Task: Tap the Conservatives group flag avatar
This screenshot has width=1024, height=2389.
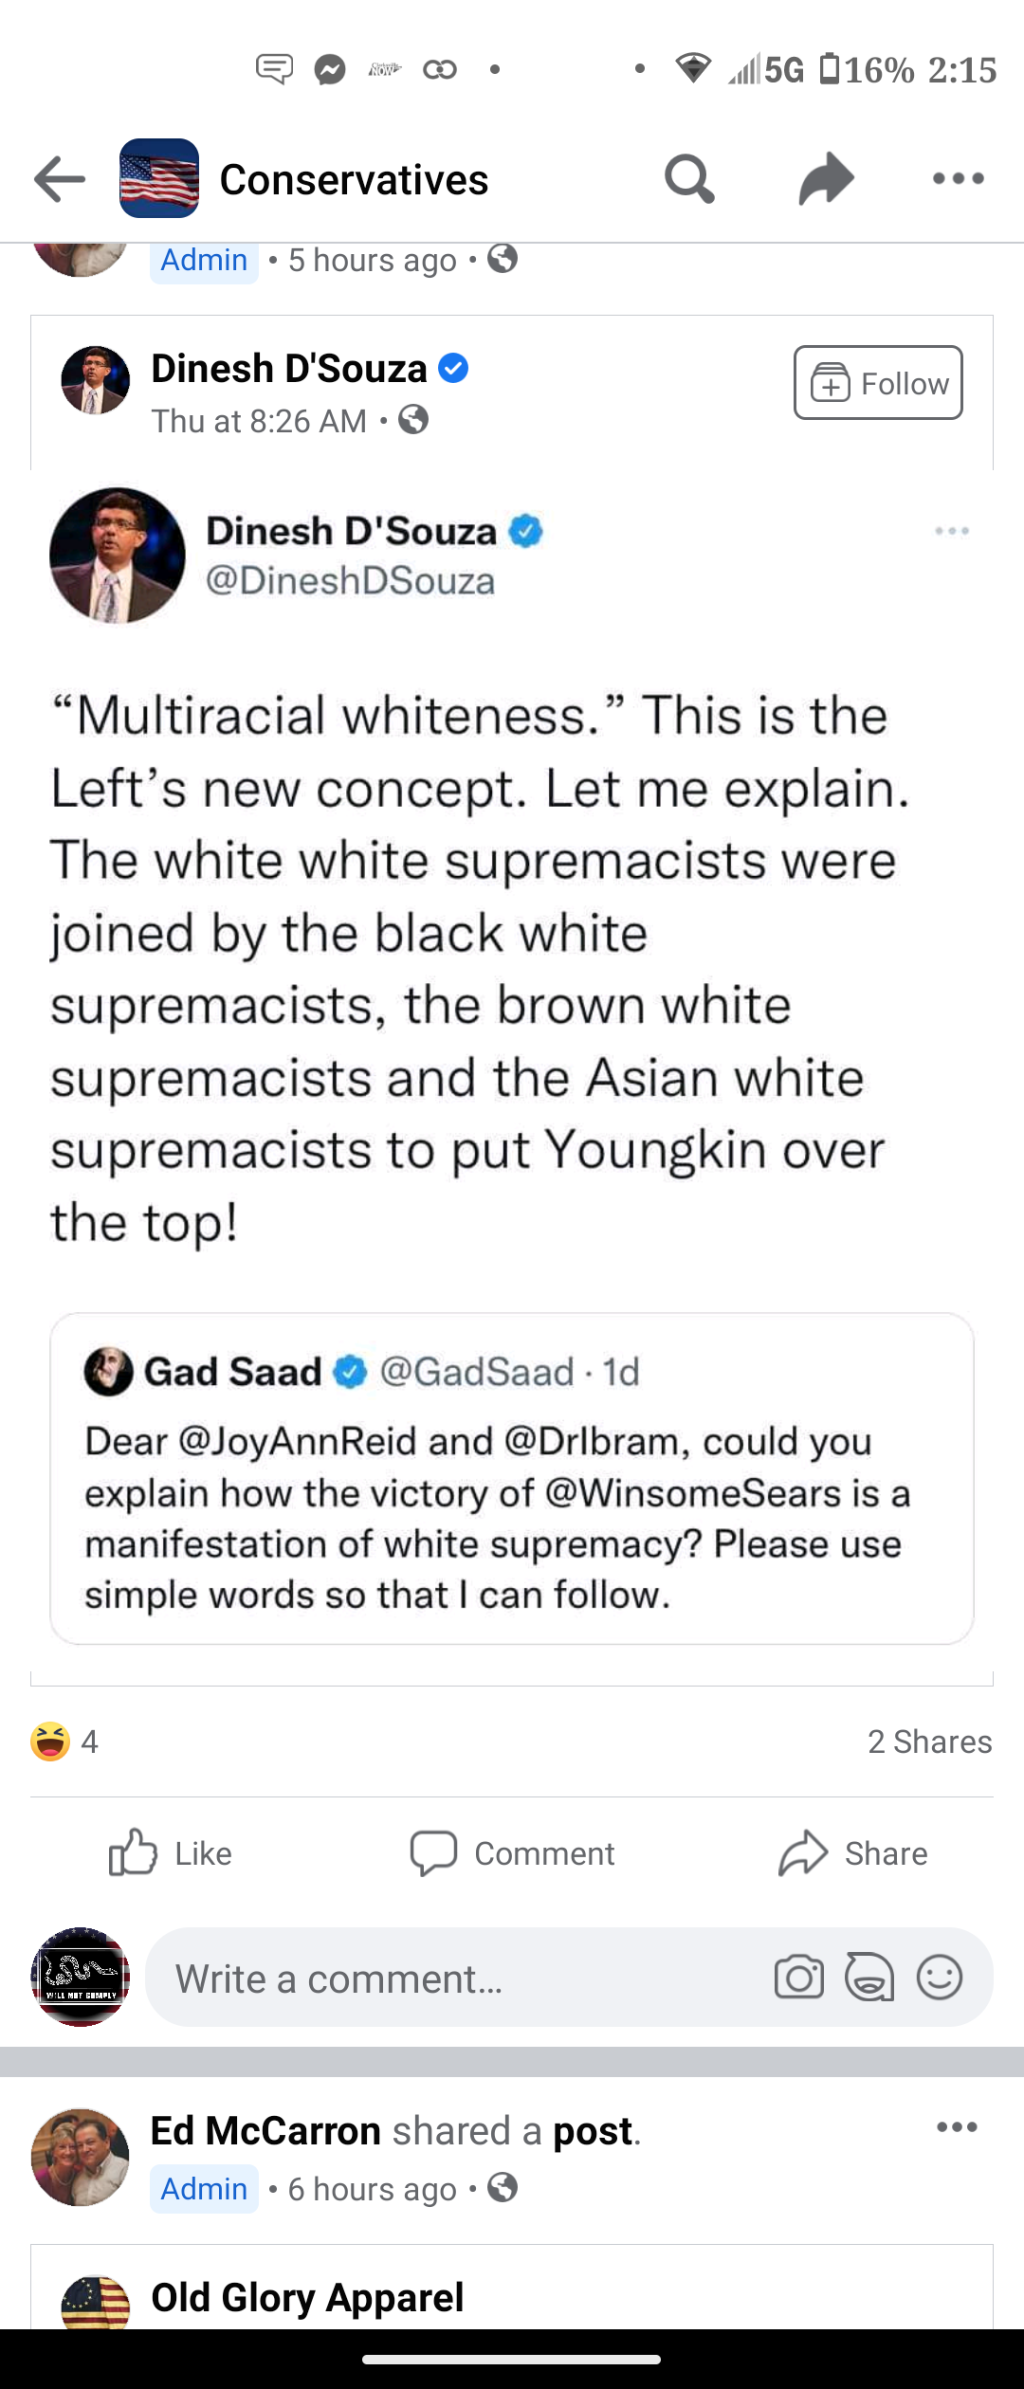Action: tap(159, 179)
